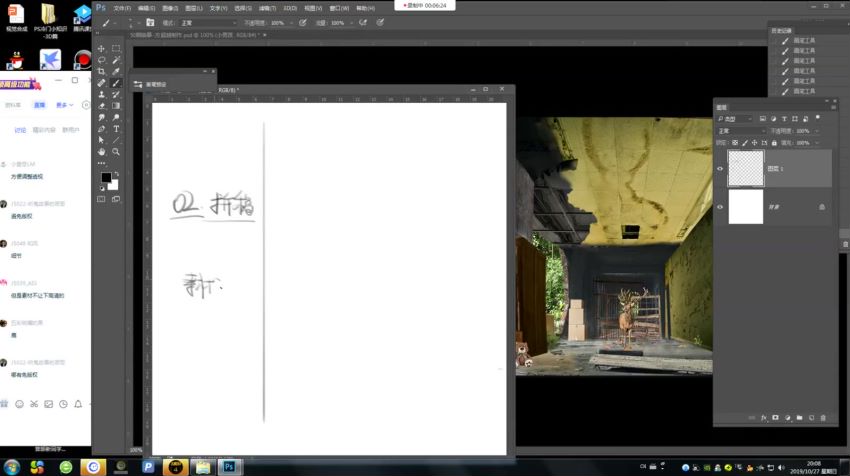850x476 pixels.
Task: Open the brush flow dropdown arrow
Action: (352, 23)
